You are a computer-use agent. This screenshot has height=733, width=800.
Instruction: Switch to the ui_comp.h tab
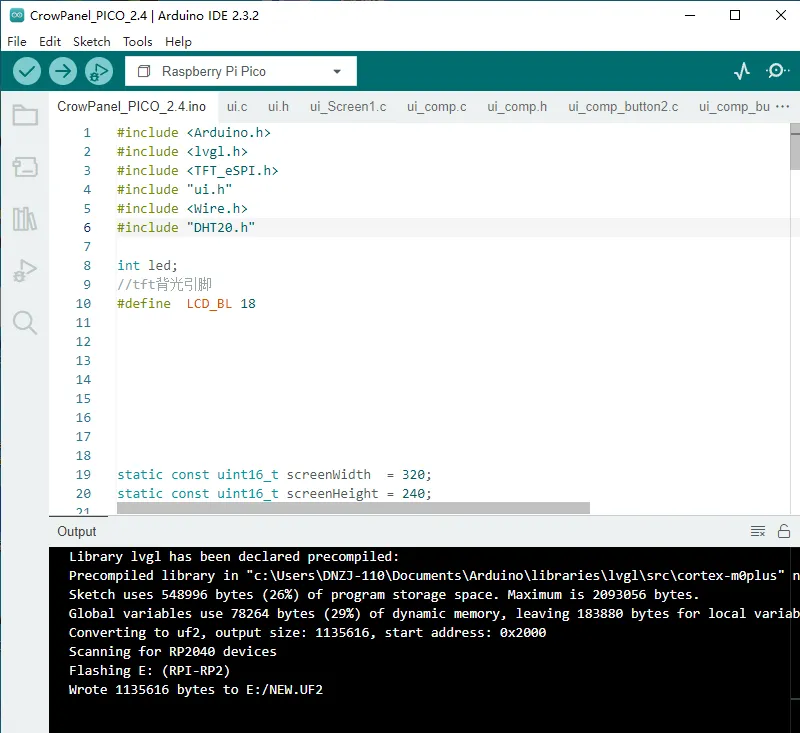click(517, 106)
